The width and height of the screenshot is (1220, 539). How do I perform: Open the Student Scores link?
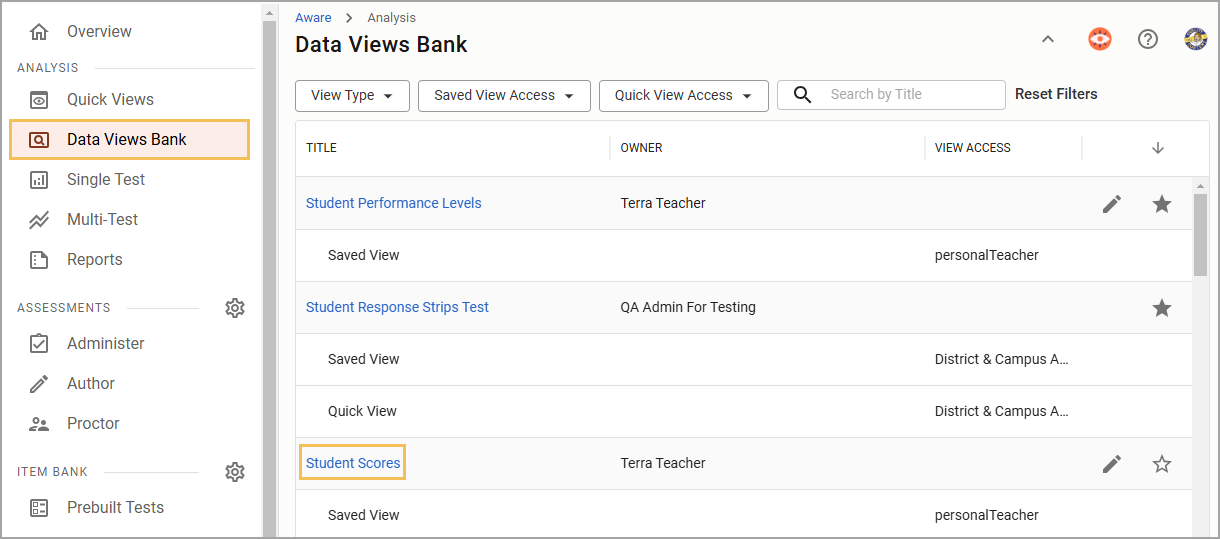353,463
